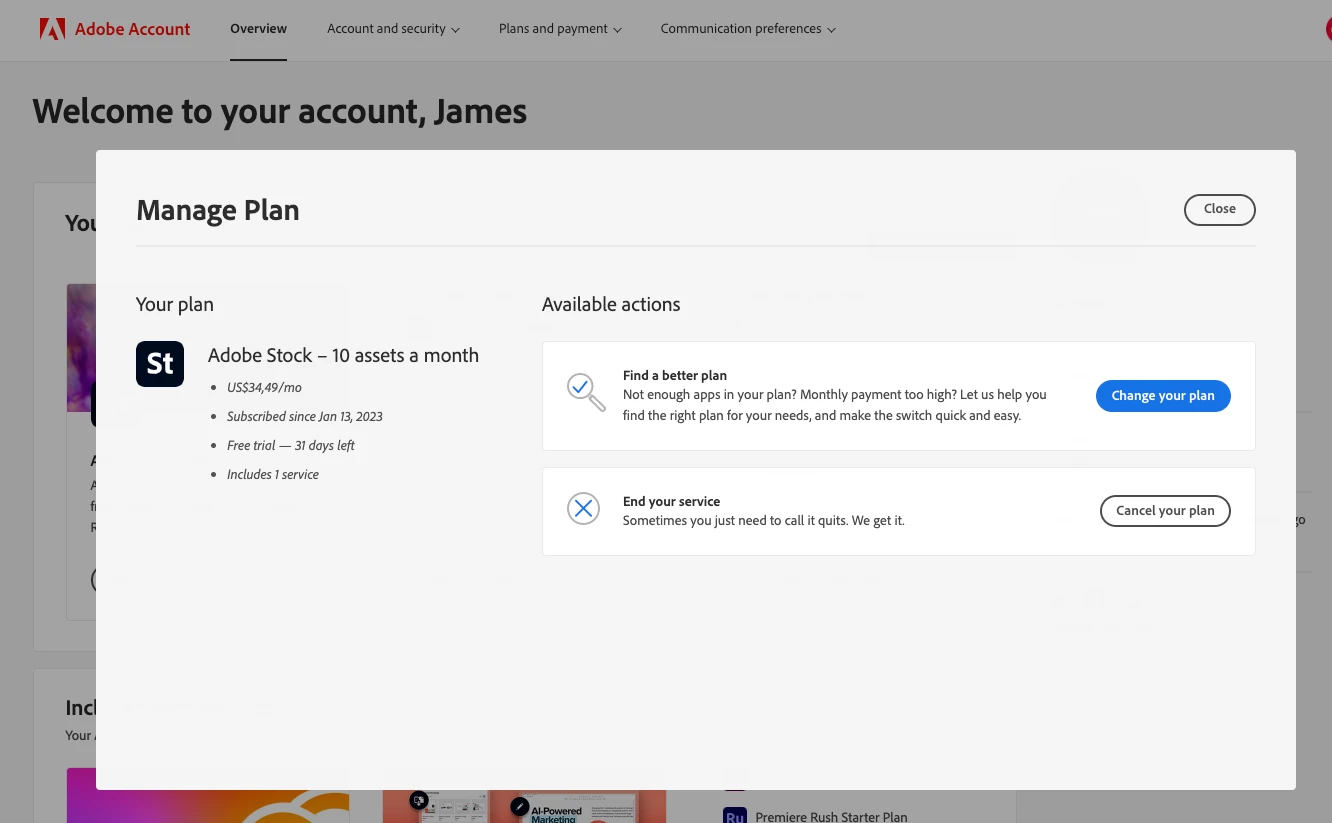Click the Adobe logo icon in header
Screen dimensions: 1332x823
coord(52,29)
